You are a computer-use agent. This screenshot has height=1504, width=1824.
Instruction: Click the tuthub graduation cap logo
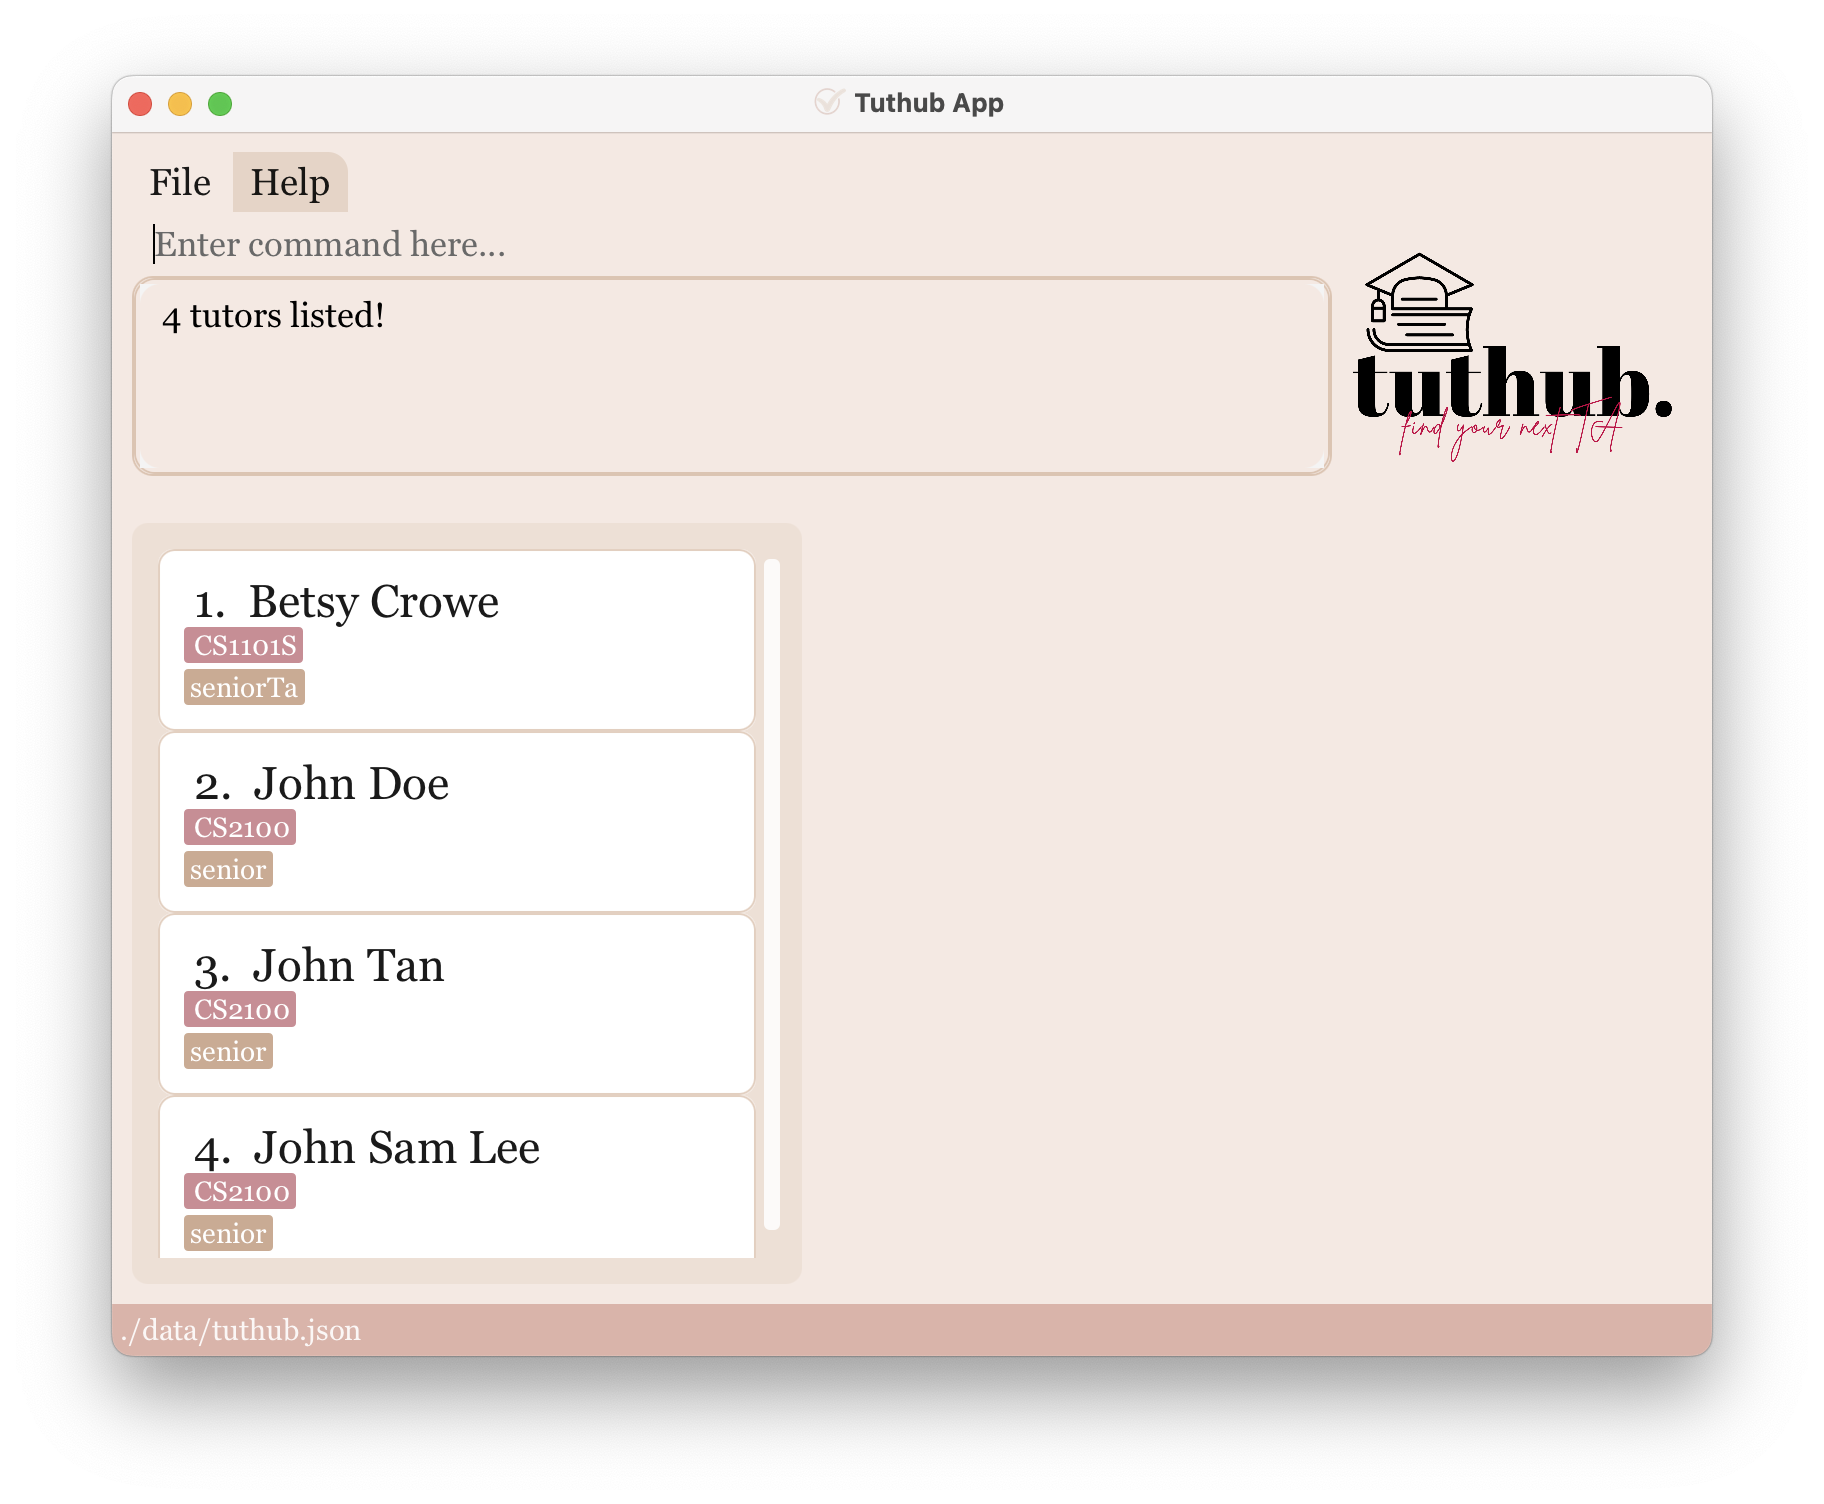(1513, 355)
